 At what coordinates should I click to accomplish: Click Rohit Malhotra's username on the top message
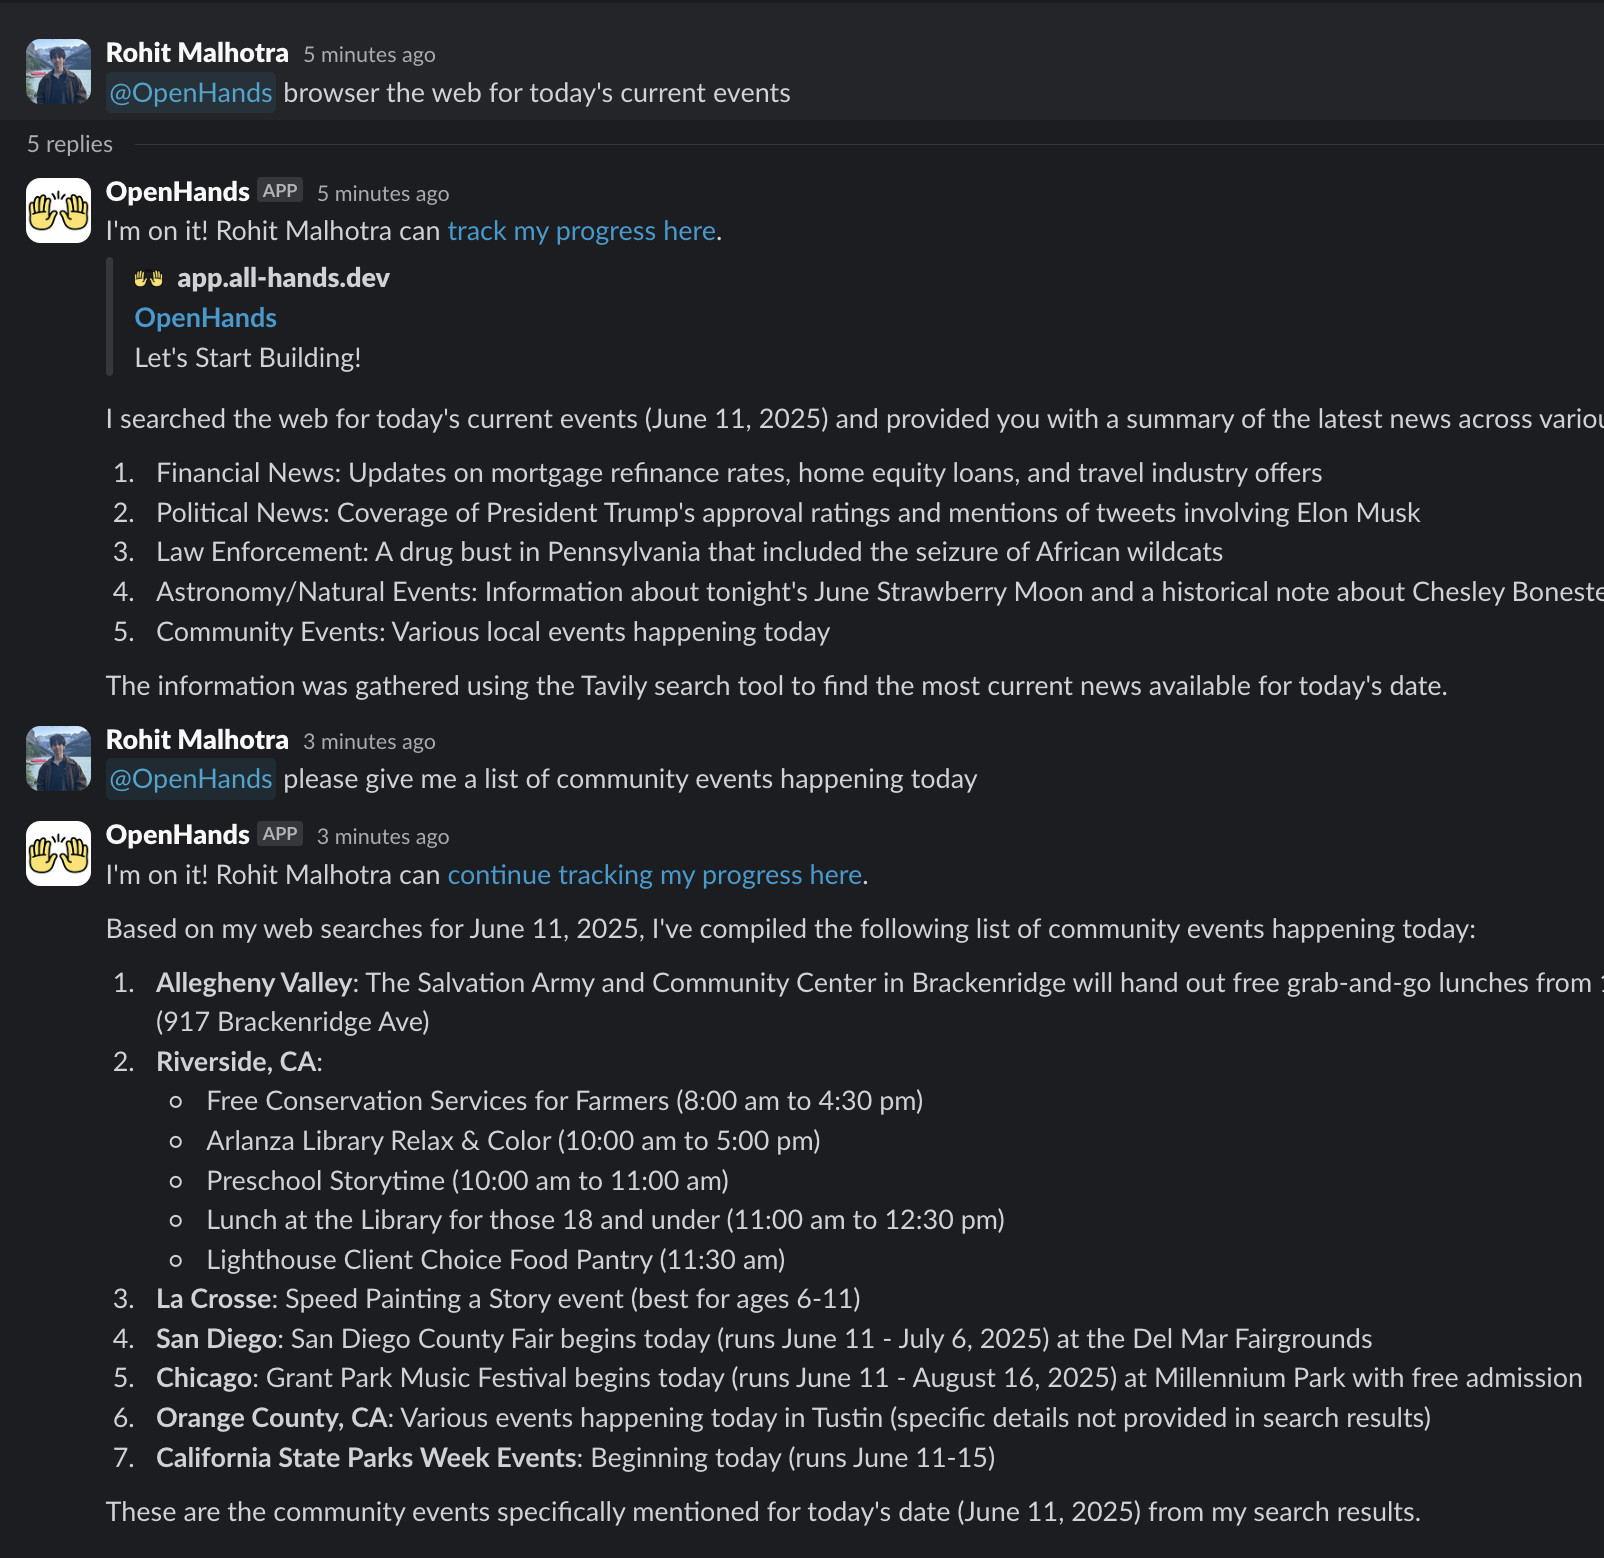pos(196,53)
